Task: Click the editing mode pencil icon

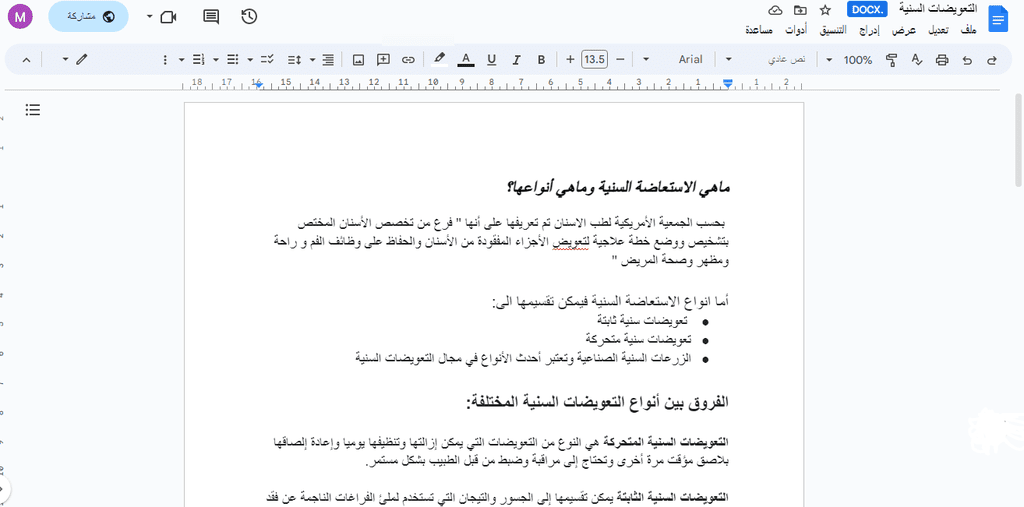Action: pyautogui.click(x=81, y=60)
